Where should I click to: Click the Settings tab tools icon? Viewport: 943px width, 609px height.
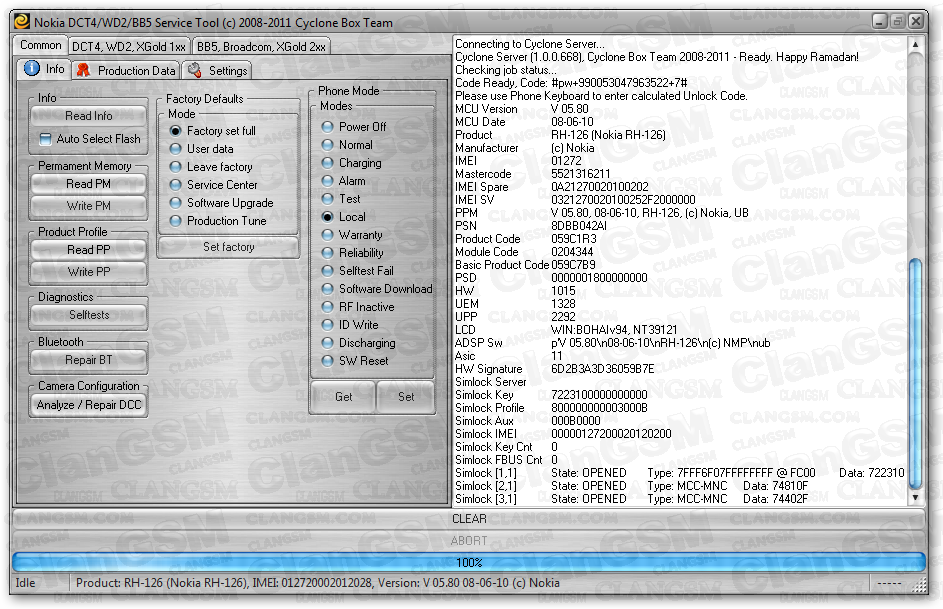point(194,70)
